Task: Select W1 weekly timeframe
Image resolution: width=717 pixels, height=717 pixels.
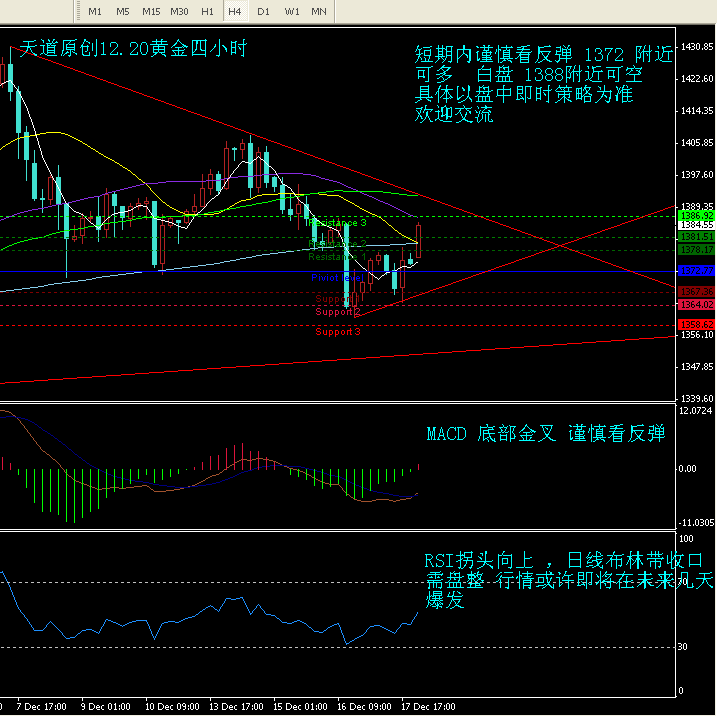Action: pos(291,11)
